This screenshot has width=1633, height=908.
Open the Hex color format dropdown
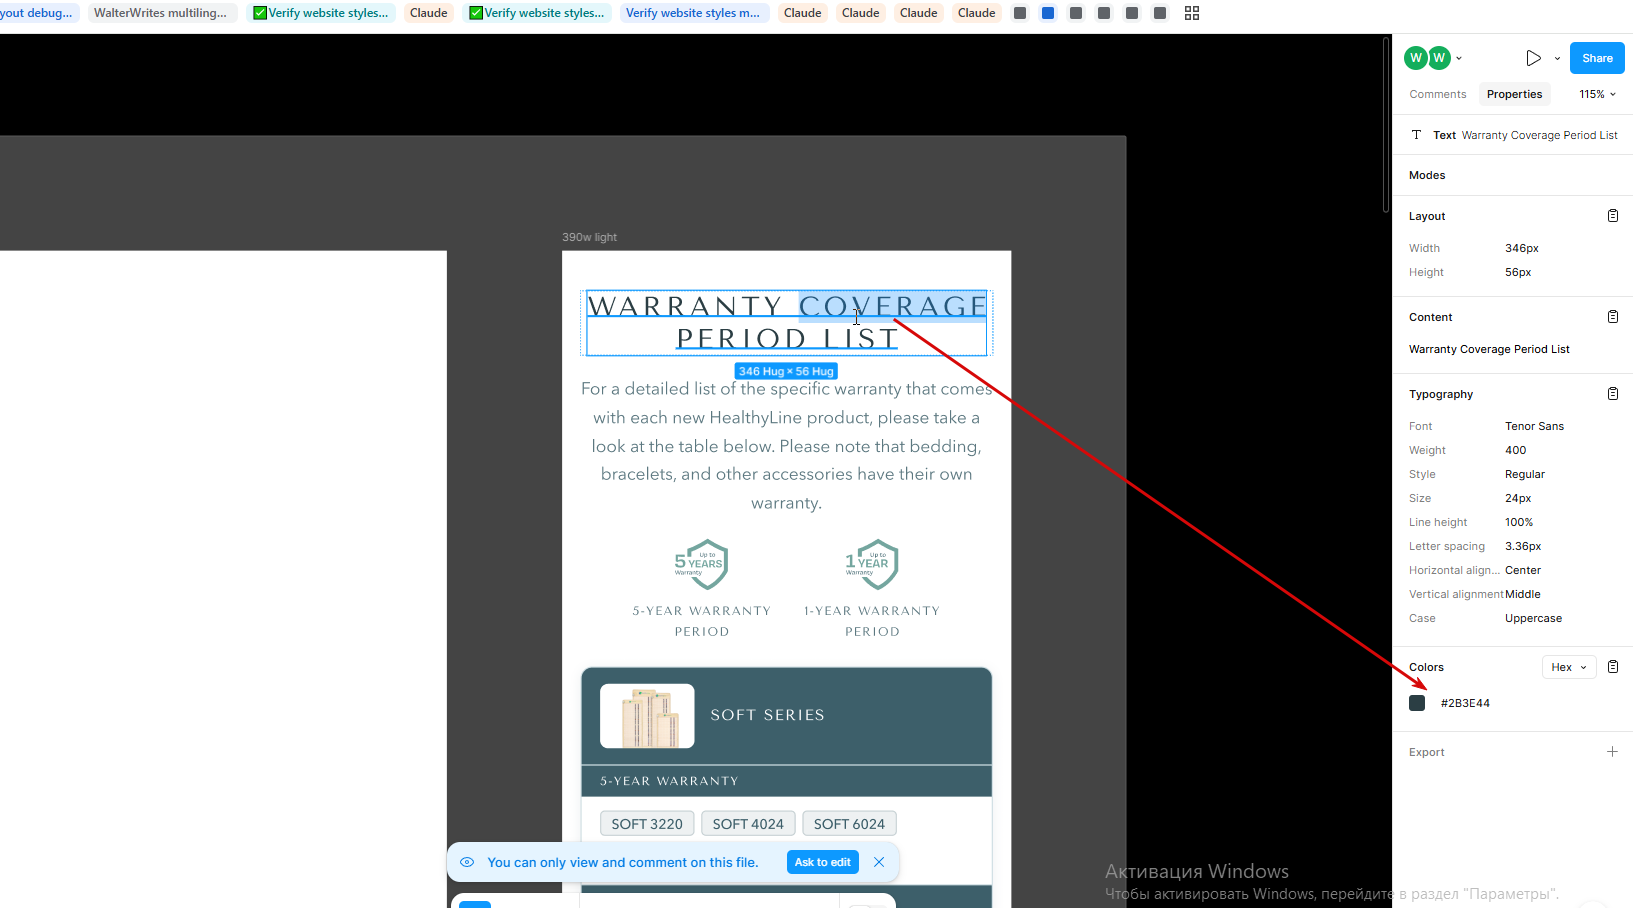tap(1569, 667)
